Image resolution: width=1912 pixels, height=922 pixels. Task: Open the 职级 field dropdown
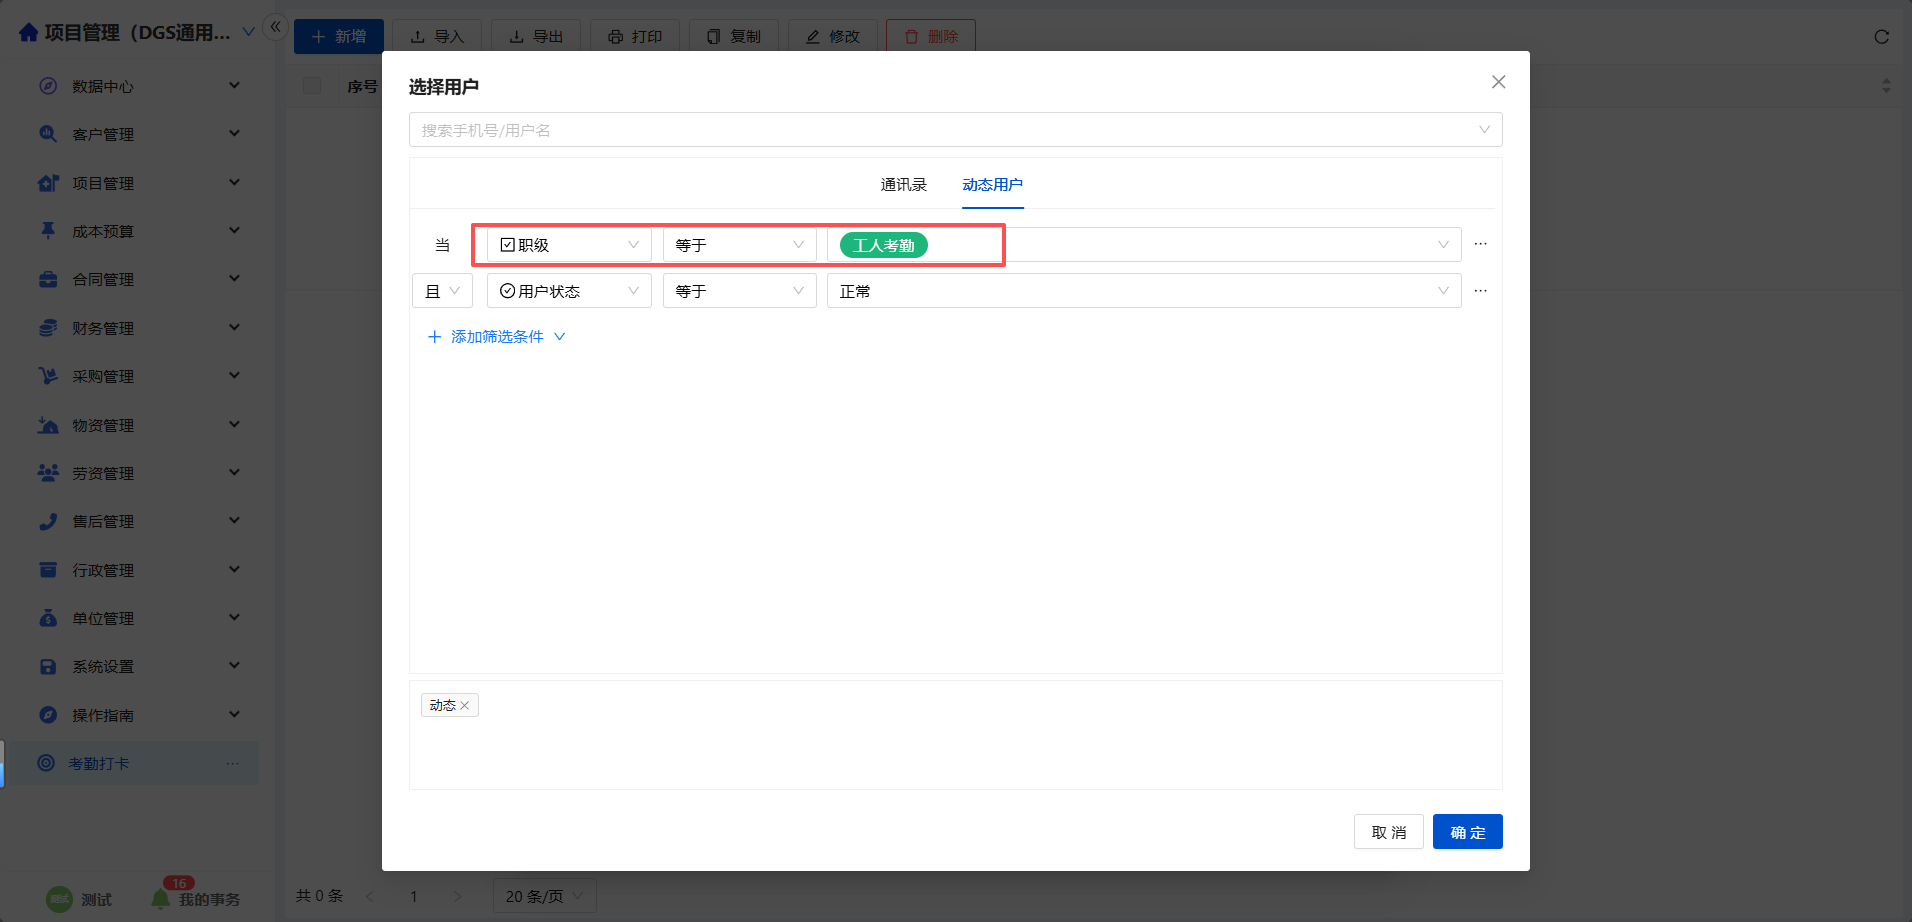tap(569, 245)
